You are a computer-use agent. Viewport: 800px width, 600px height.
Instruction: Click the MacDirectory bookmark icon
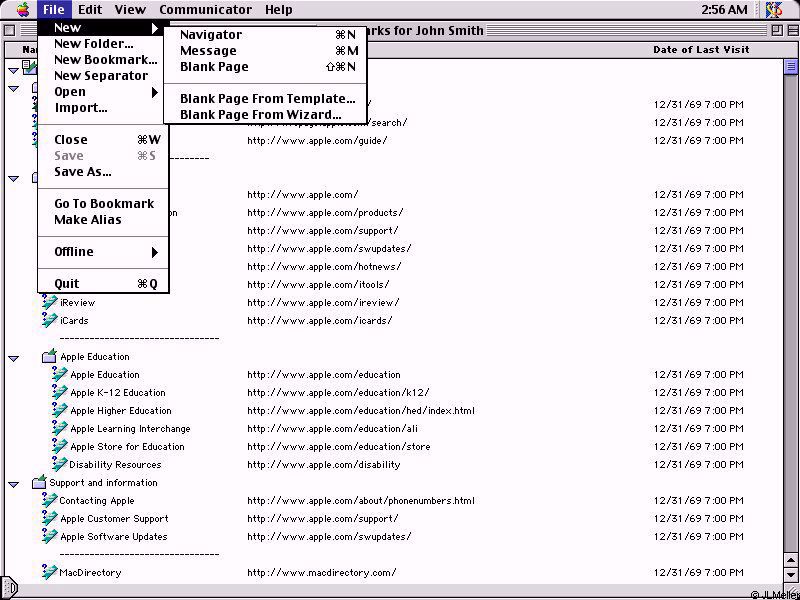pos(49,572)
